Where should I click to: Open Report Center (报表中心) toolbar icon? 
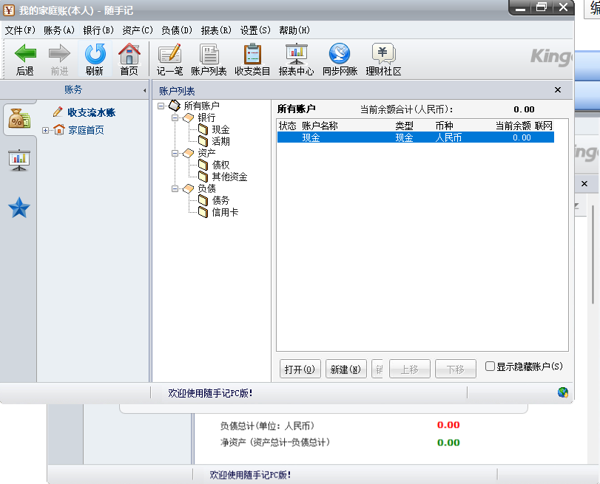(296, 54)
